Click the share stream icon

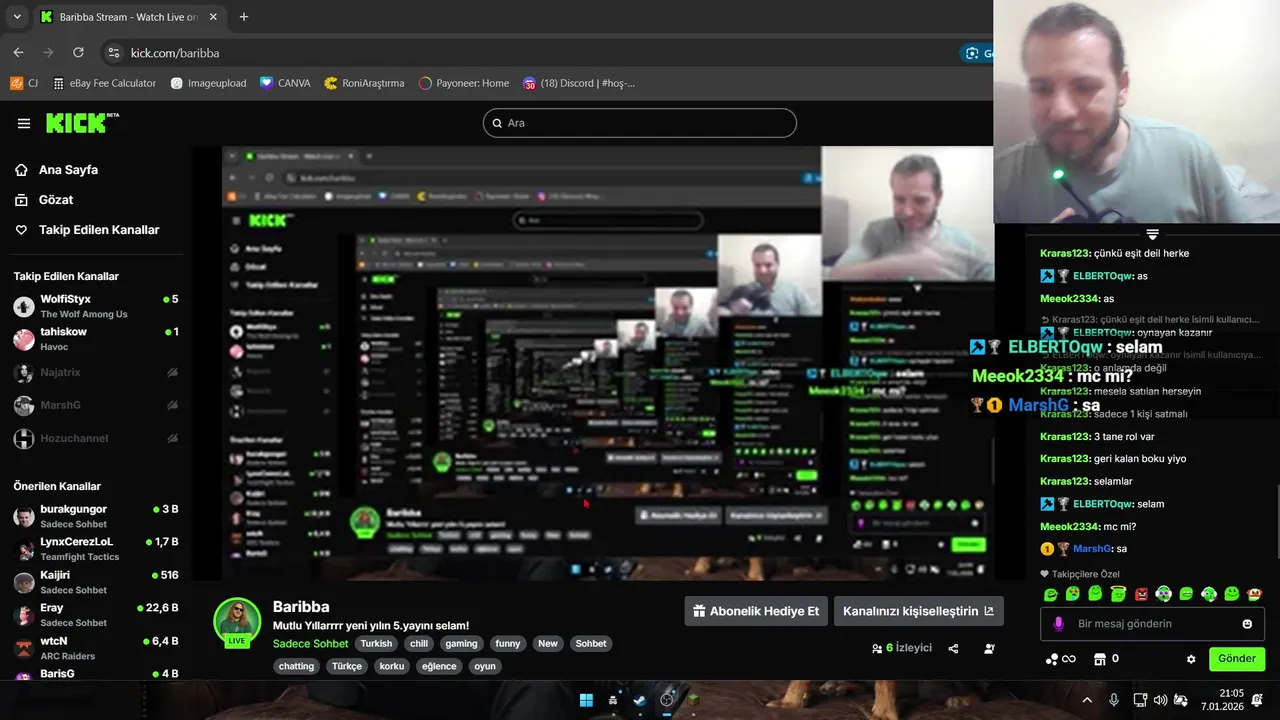(953, 648)
